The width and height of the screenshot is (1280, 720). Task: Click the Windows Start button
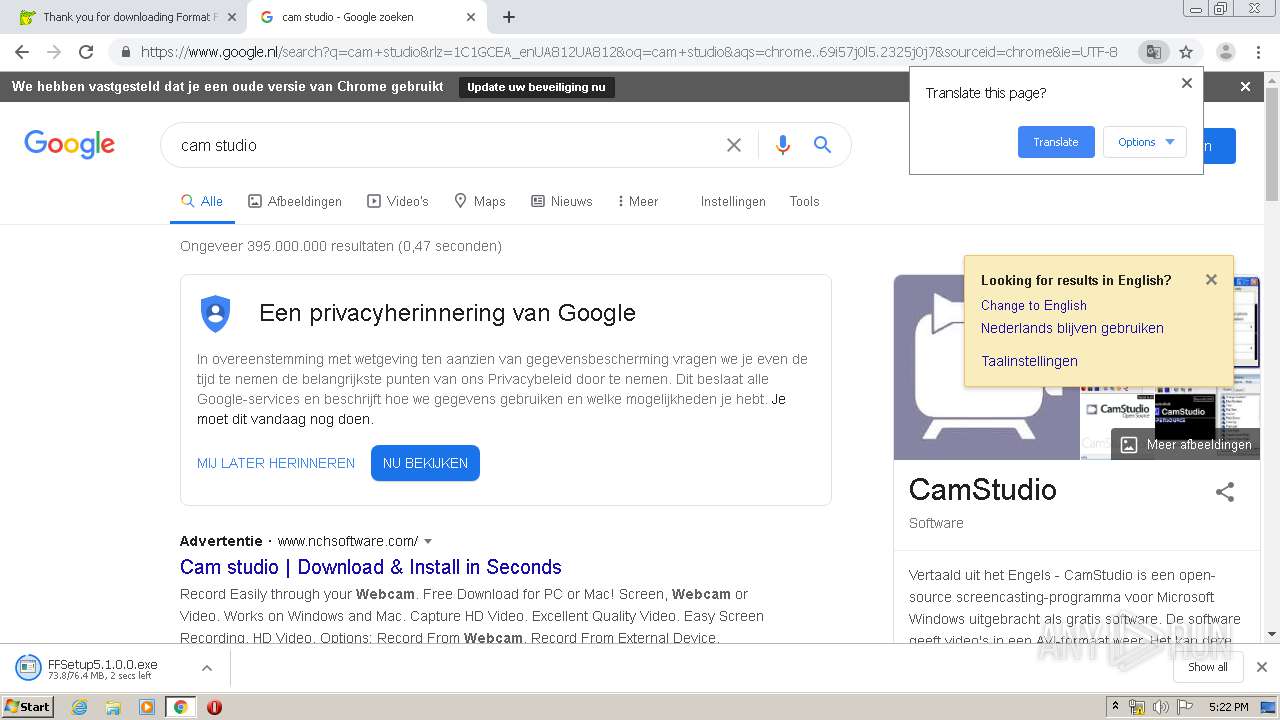(x=27, y=707)
